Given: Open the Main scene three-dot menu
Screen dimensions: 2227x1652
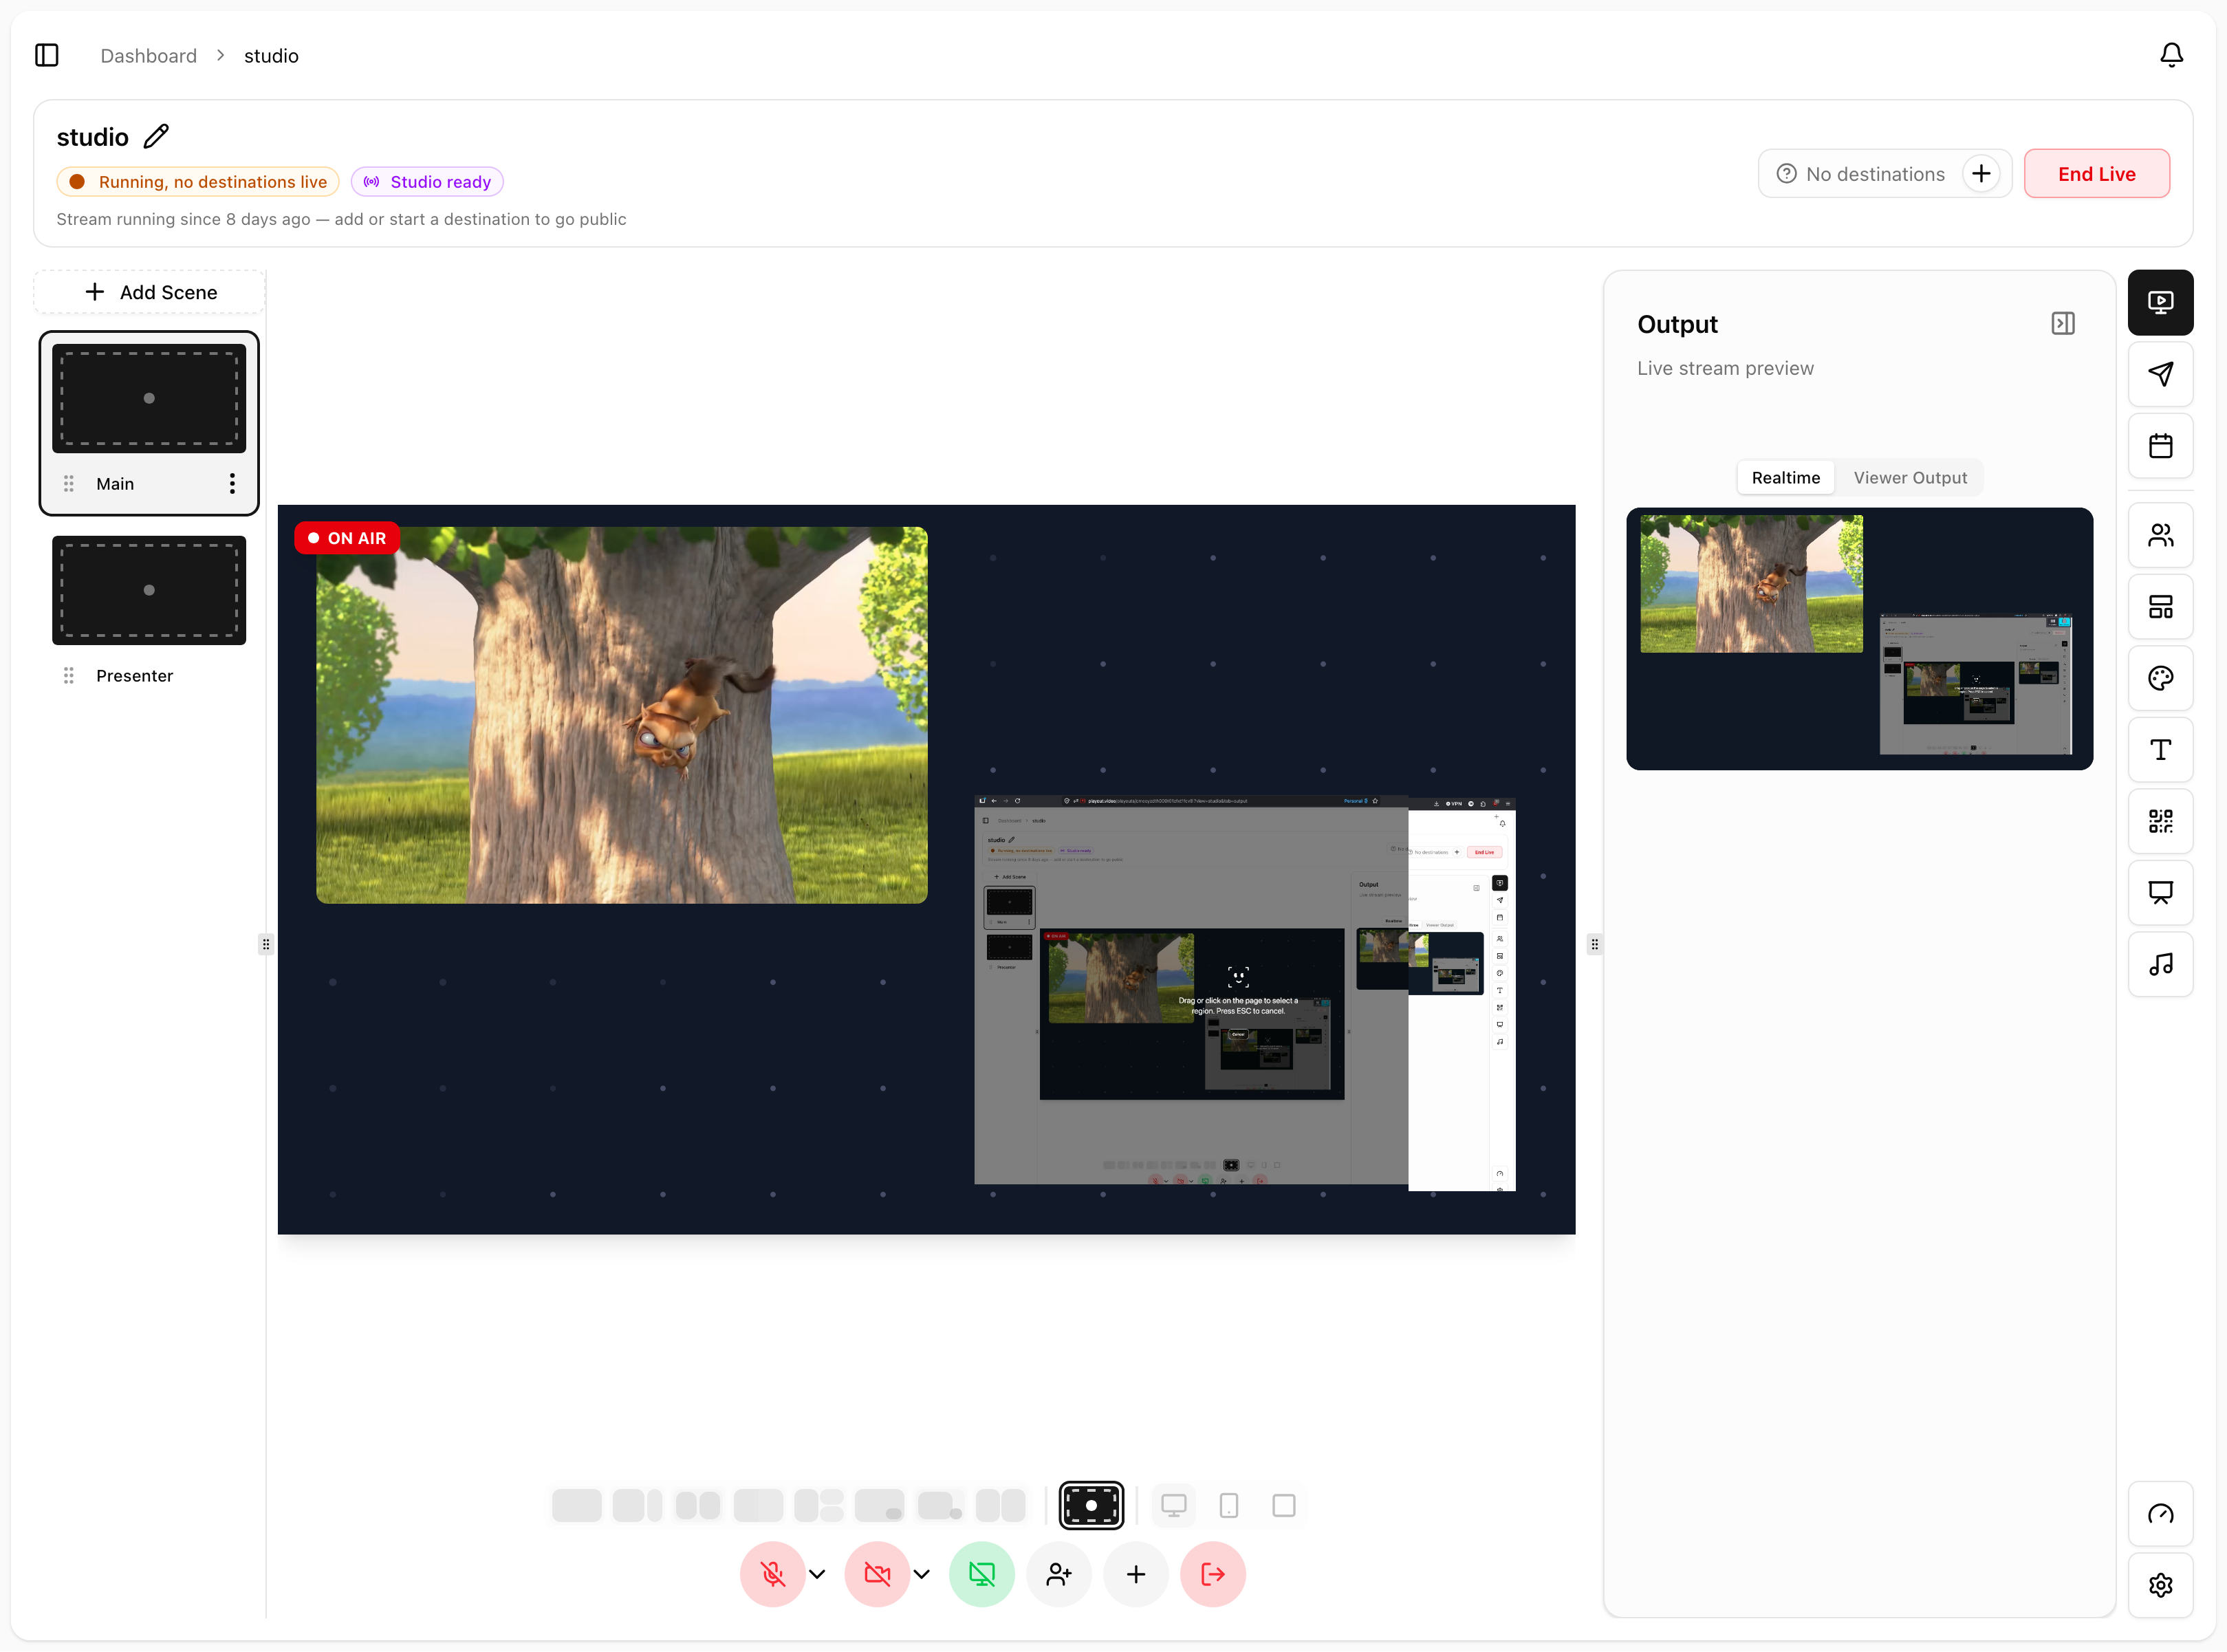Looking at the screenshot, I should coord(232,484).
